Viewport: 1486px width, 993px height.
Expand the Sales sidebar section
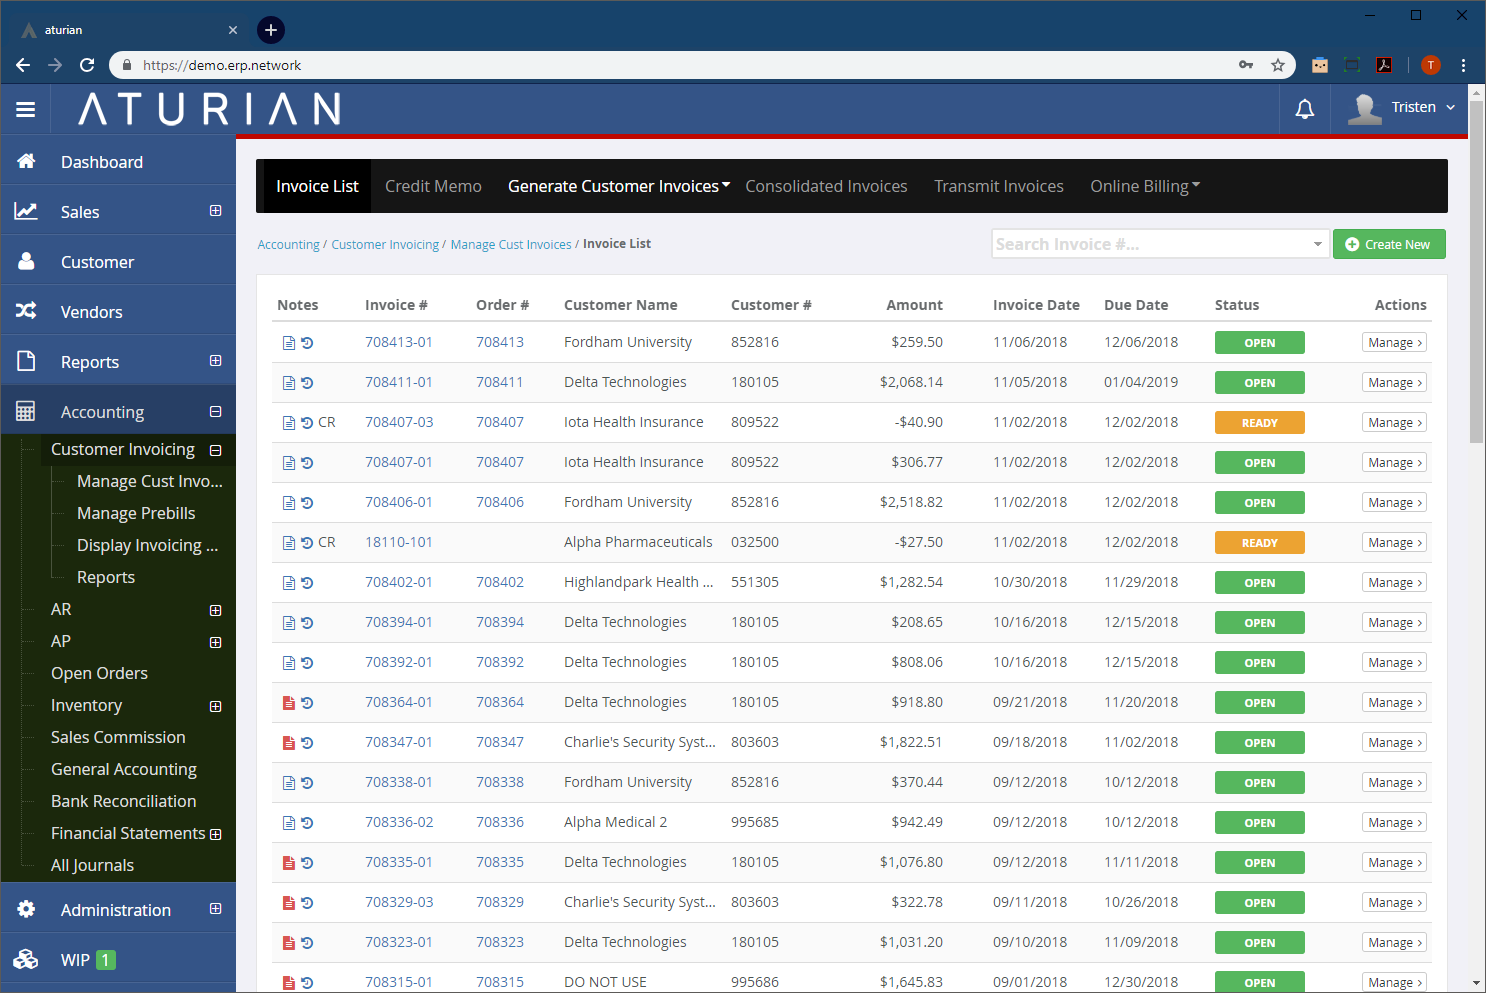[215, 211]
